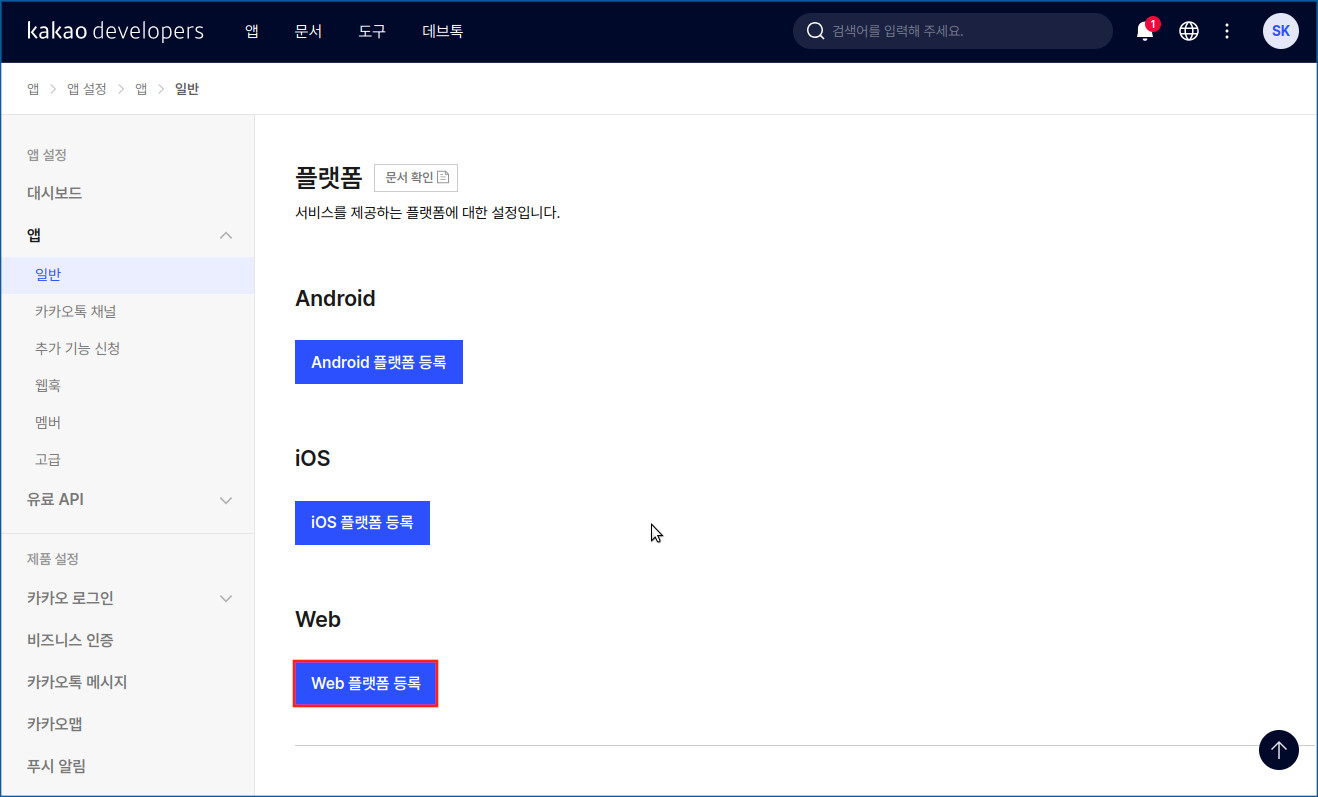Open the 데브톡 top menu
Image resolution: width=1318 pixels, height=797 pixels.
442,31
